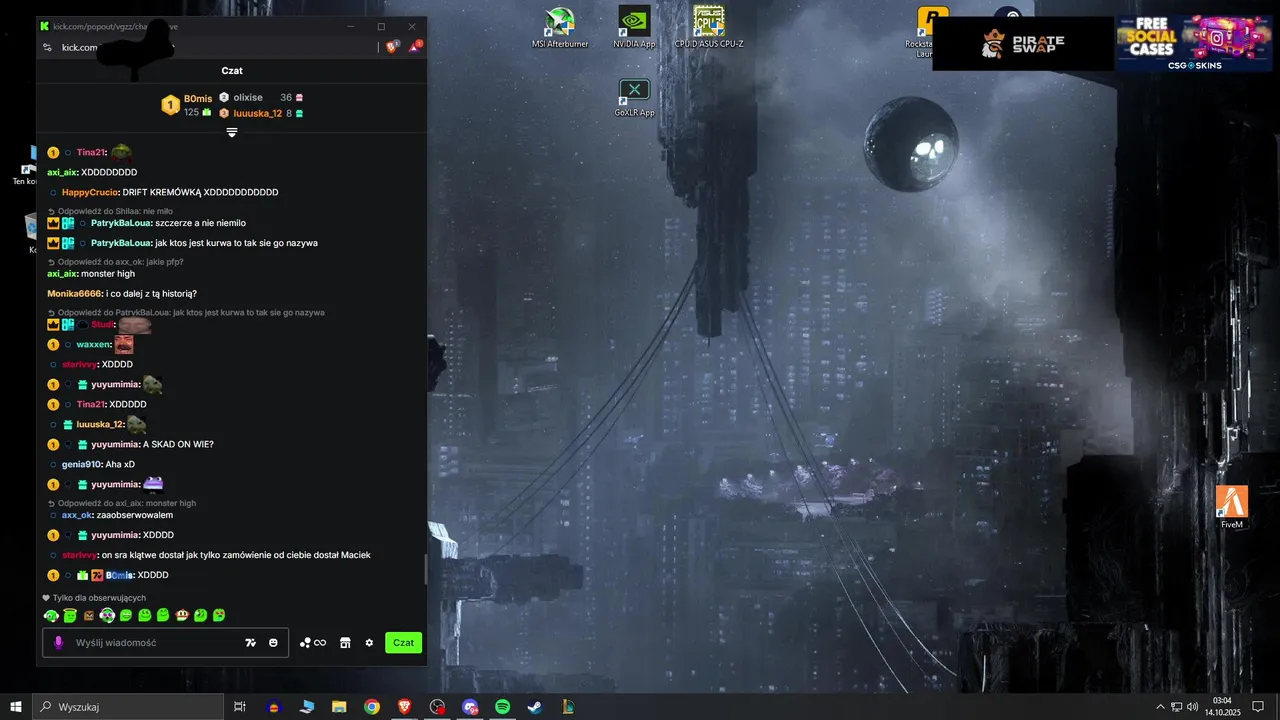Open League of Legends taskbar icon
The image size is (1280, 720).
click(568, 707)
